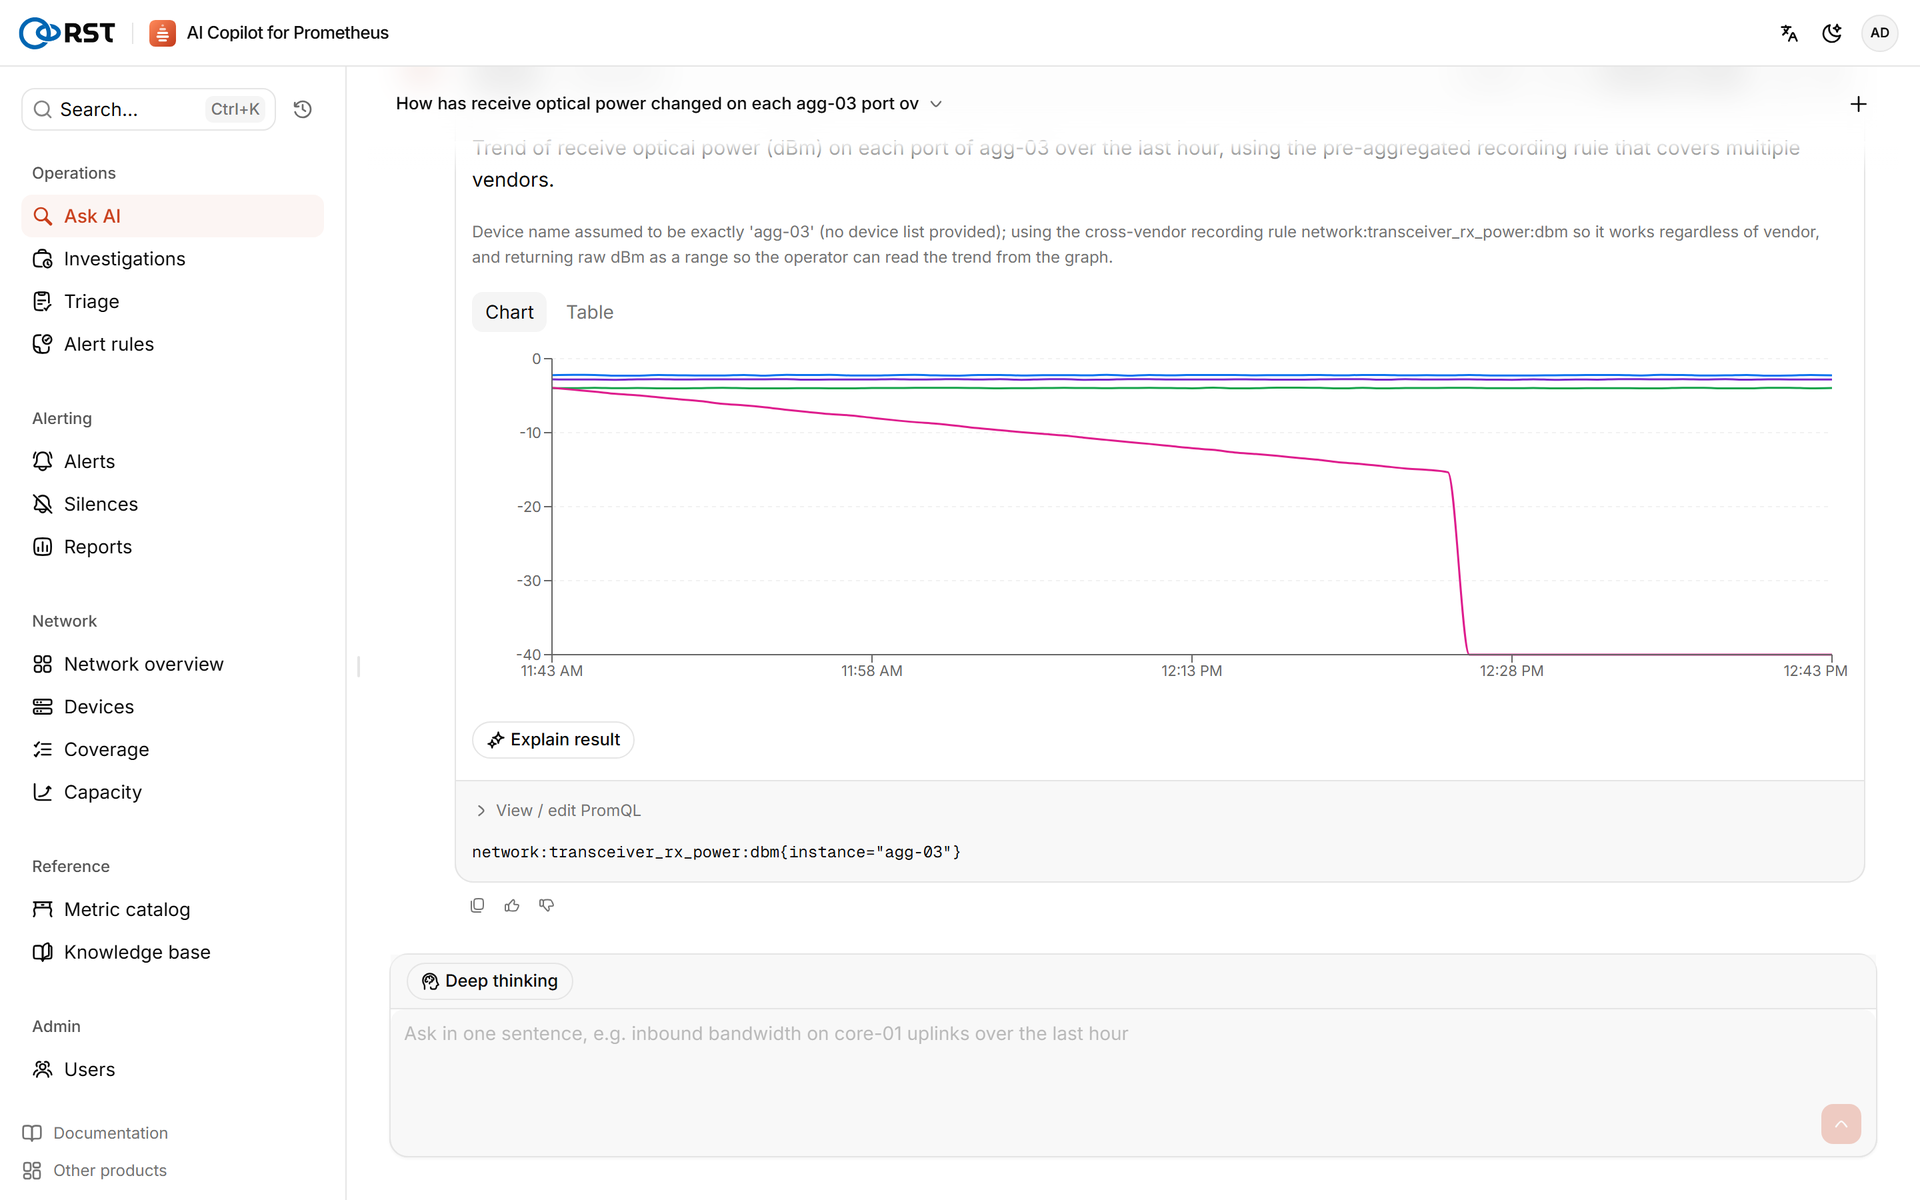
Task: Open Documentation link
Action: point(95,1133)
